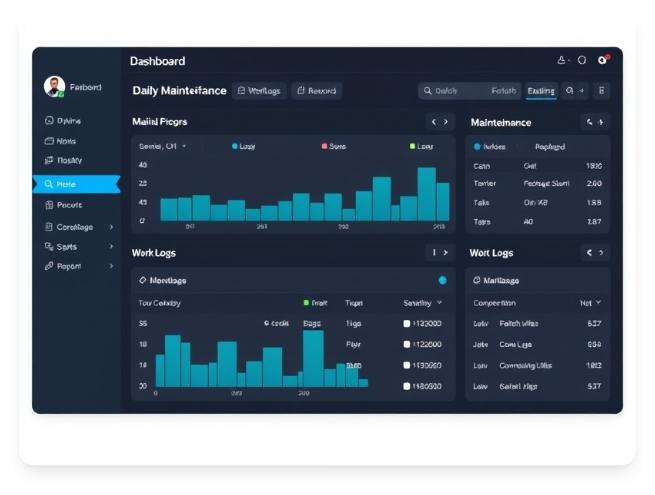This screenshot has height=495, width=655.
Task: Click the Record button in the header row
Action: (x=317, y=91)
